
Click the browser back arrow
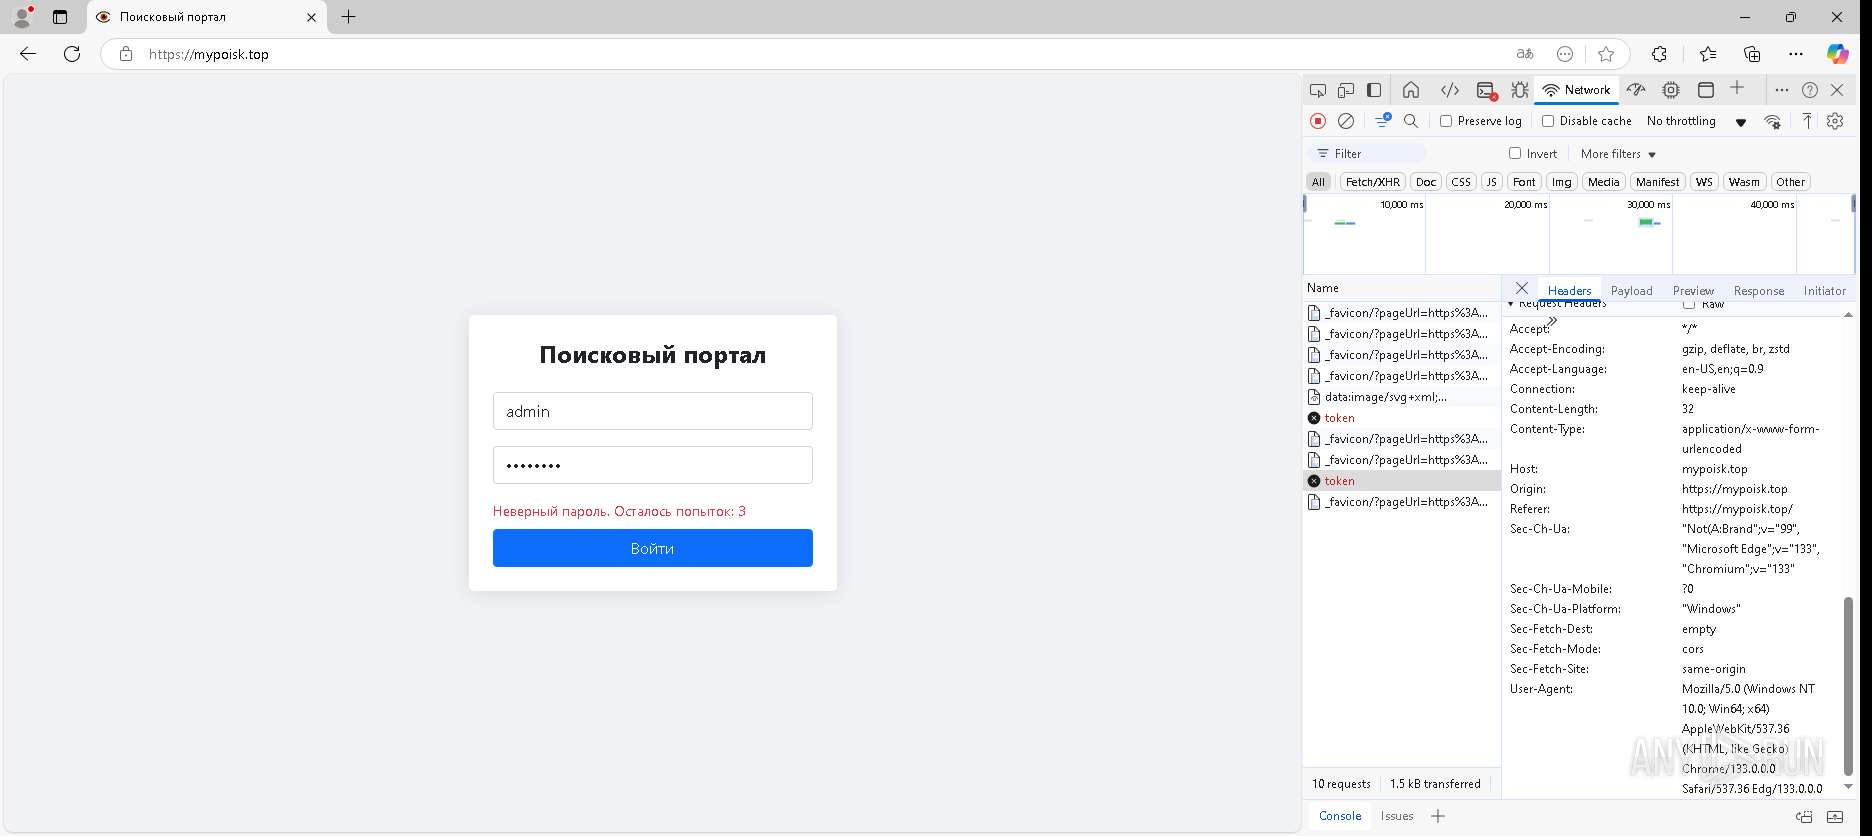(x=28, y=54)
